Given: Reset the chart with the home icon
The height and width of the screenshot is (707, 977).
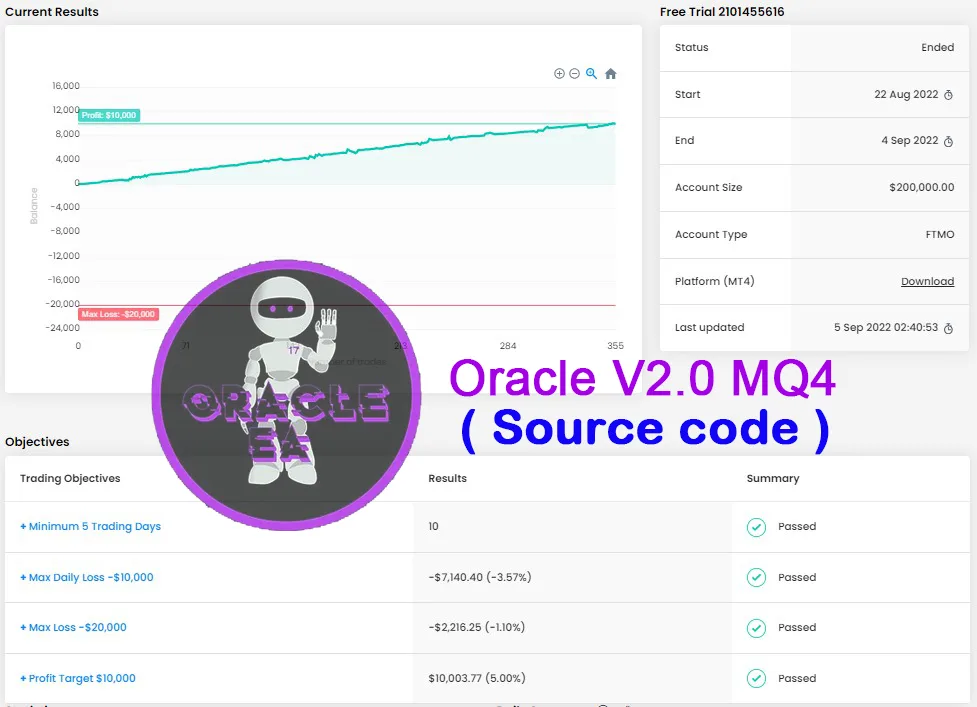Looking at the screenshot, I should click(611, 73).
